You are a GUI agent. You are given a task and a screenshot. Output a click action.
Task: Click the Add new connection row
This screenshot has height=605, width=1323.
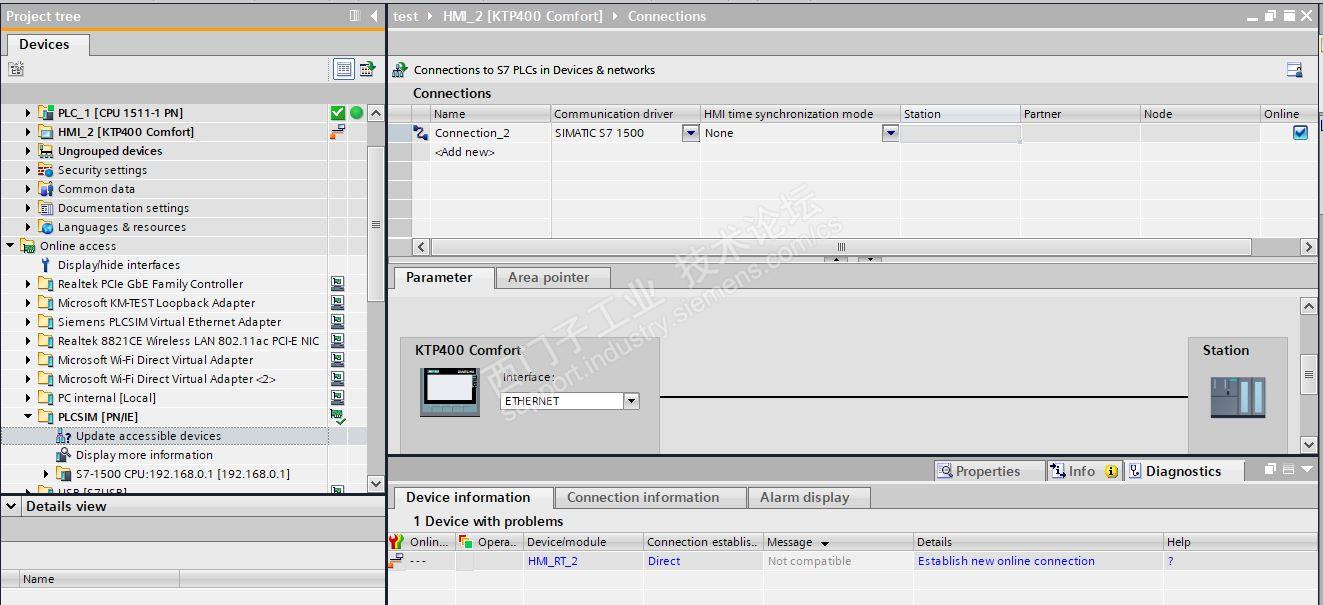(x=465, y=152)
